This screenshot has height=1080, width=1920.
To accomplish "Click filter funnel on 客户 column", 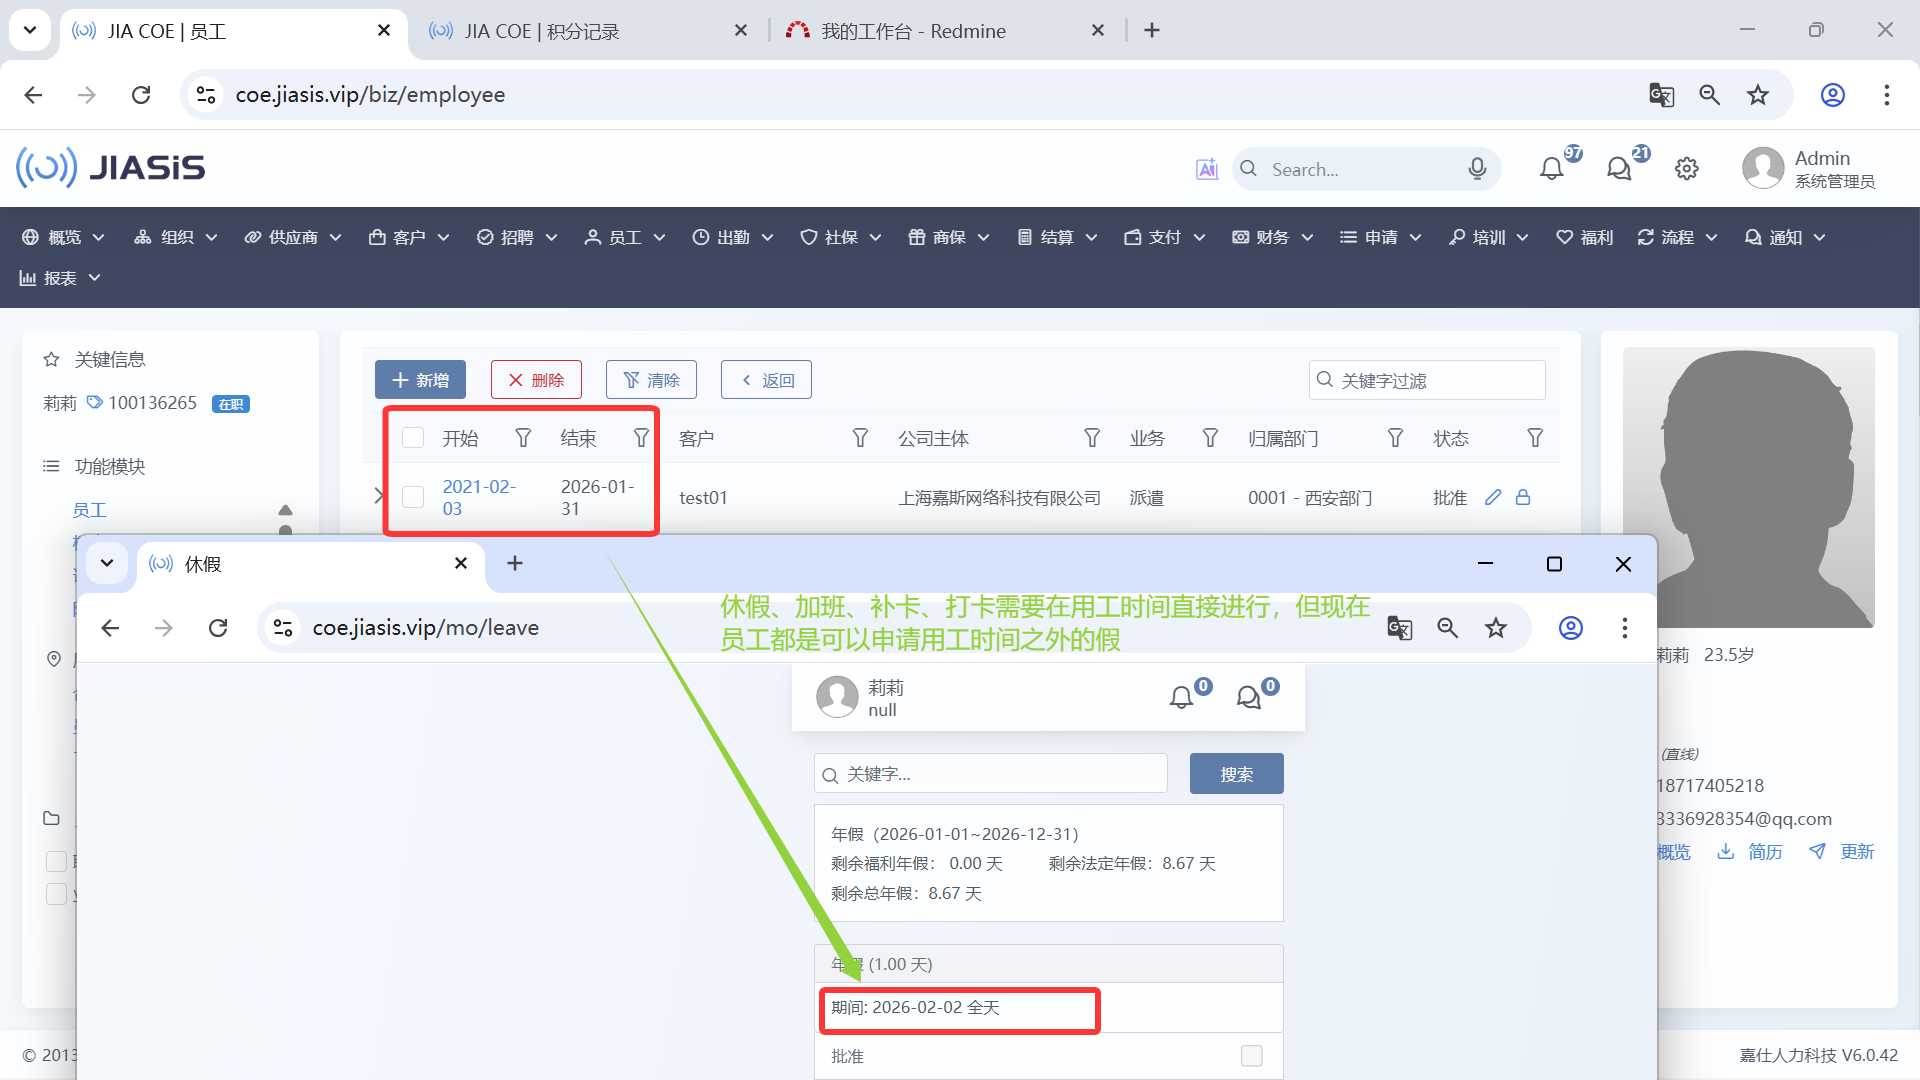I will click(x=860, y=438).
